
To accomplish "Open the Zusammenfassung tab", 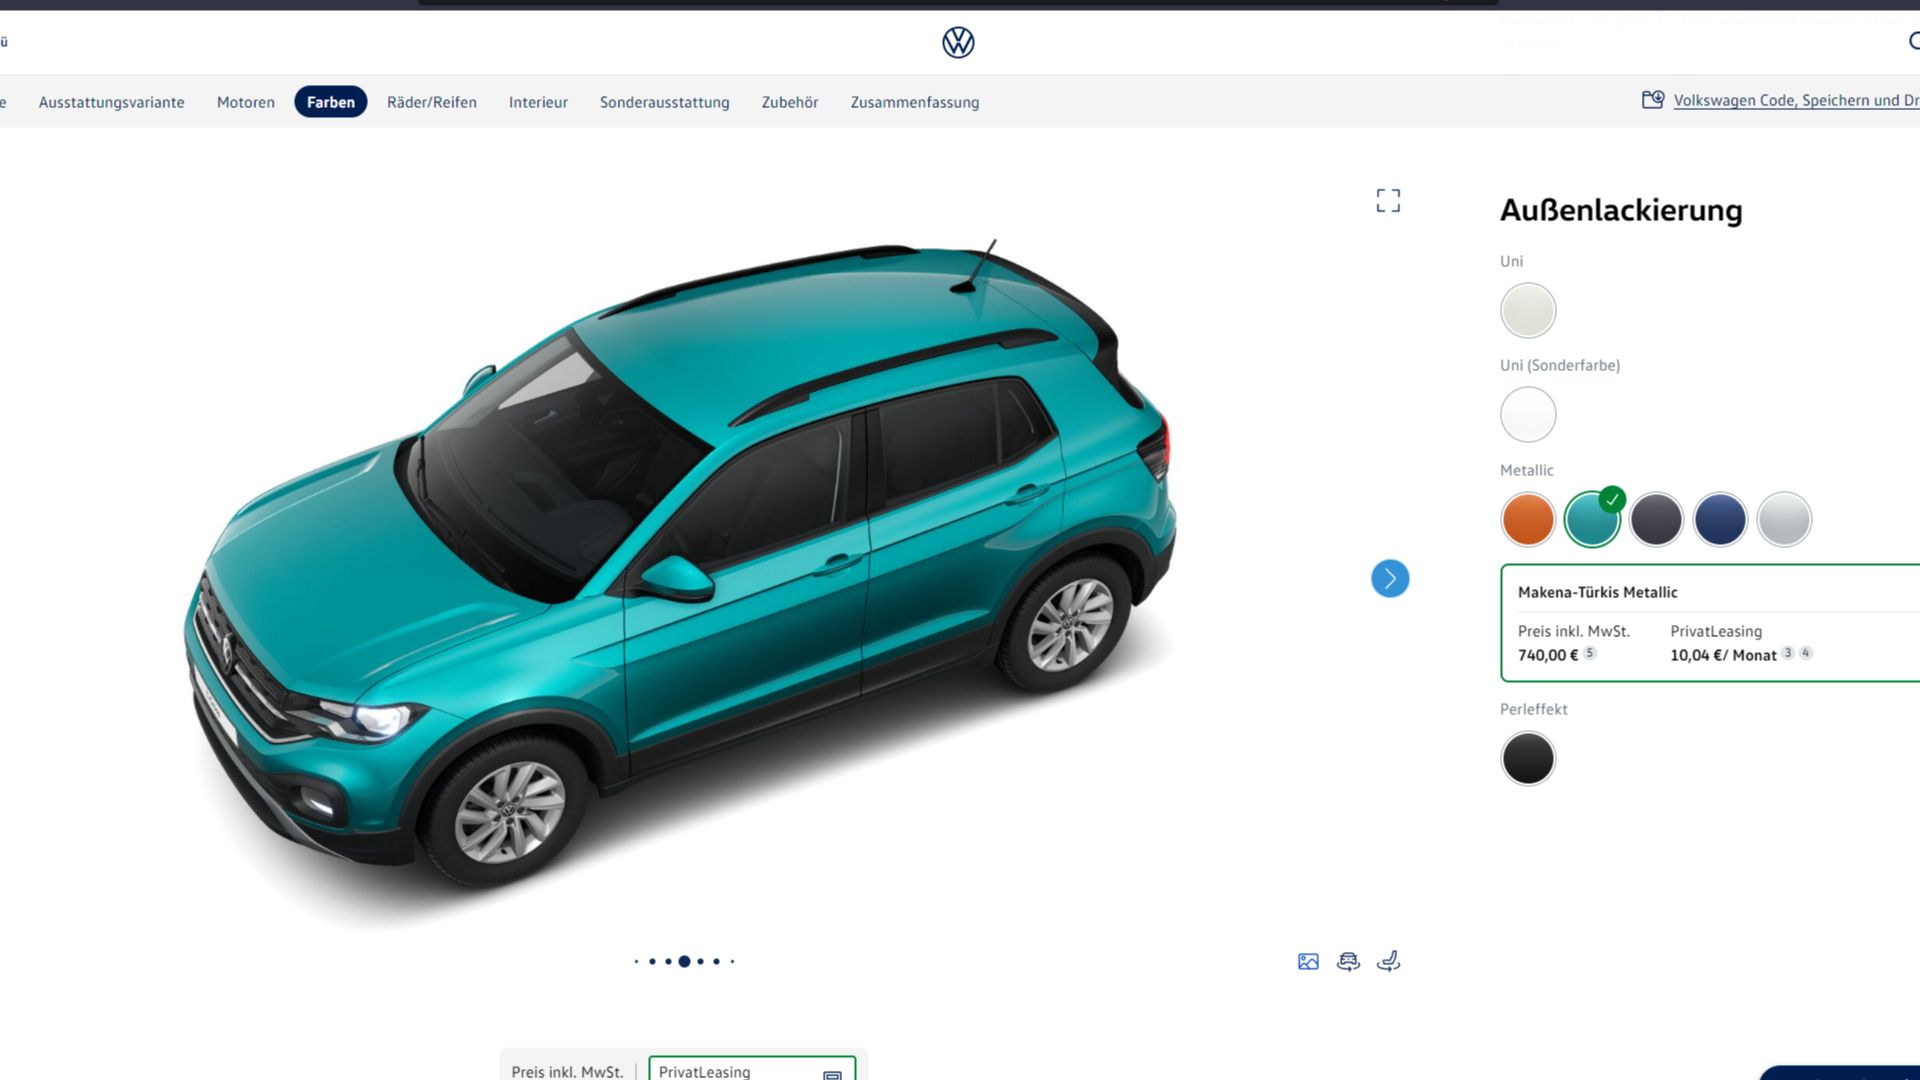I will 915,102.
